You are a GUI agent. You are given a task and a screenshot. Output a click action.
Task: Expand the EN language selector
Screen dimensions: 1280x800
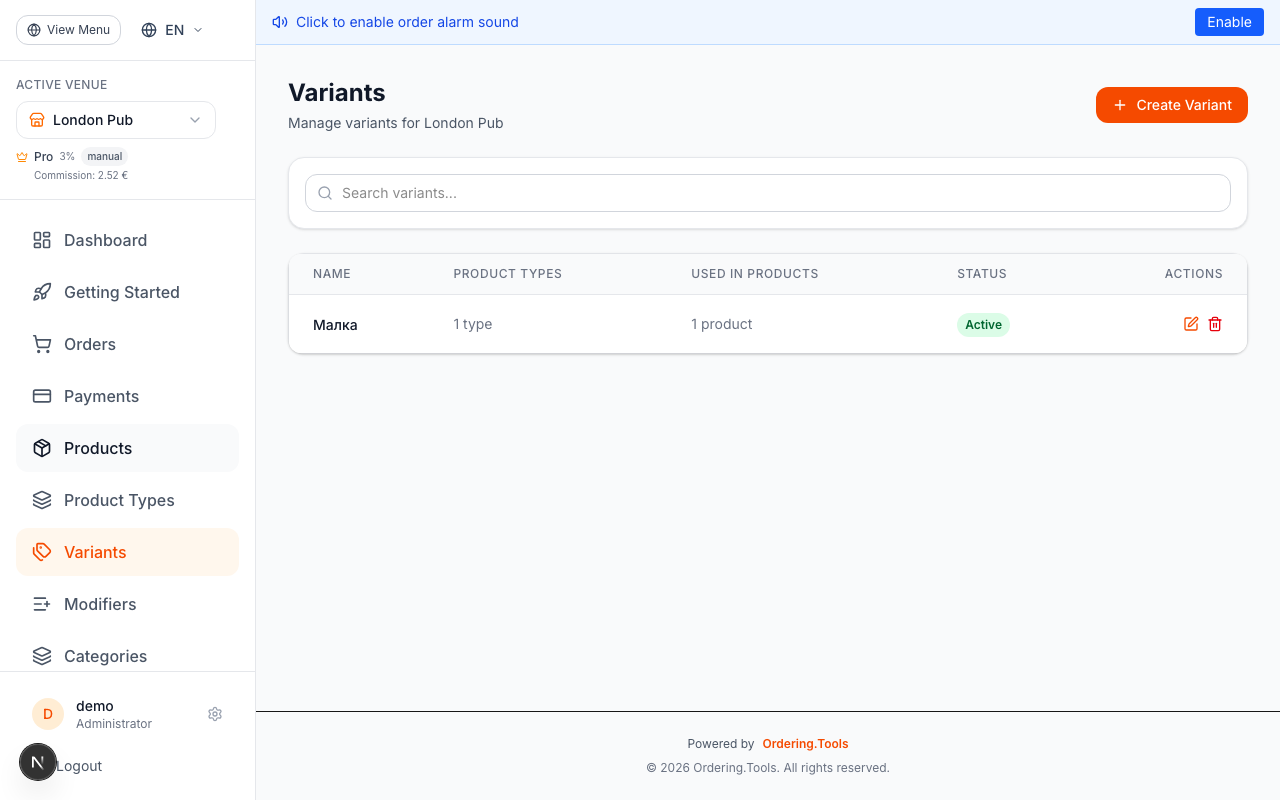170,30
